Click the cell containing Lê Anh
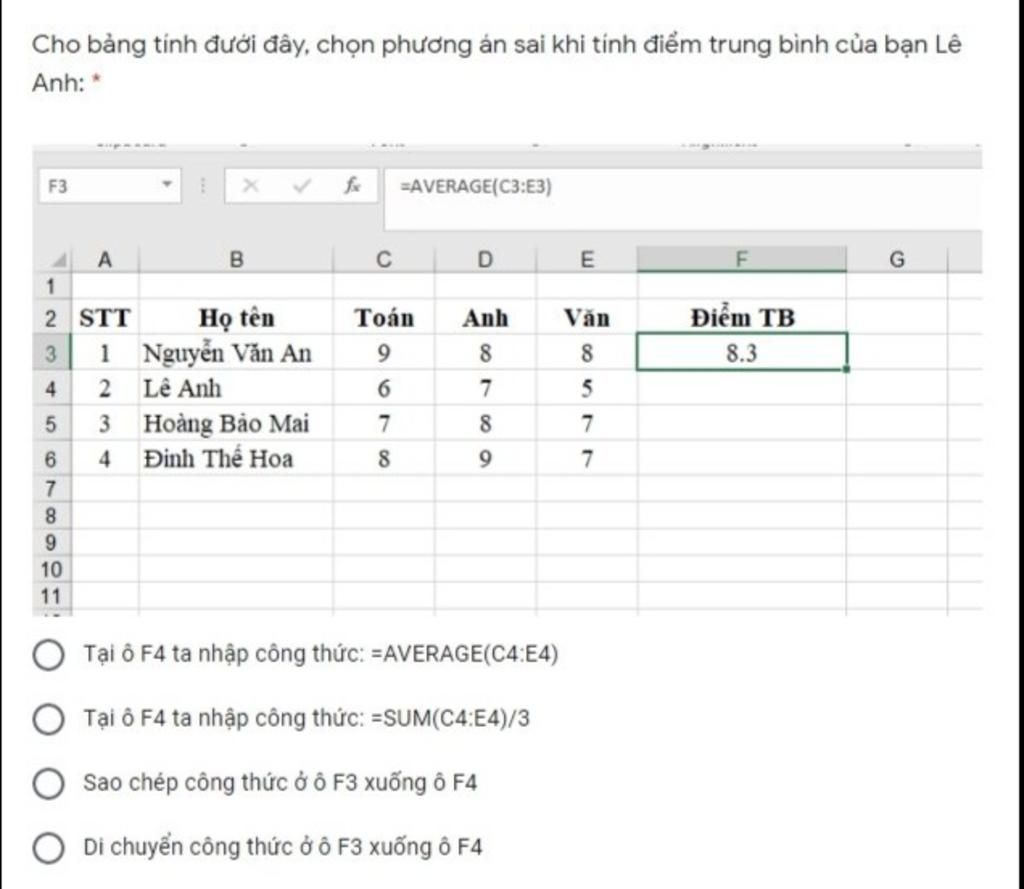 tap(236, 389)
